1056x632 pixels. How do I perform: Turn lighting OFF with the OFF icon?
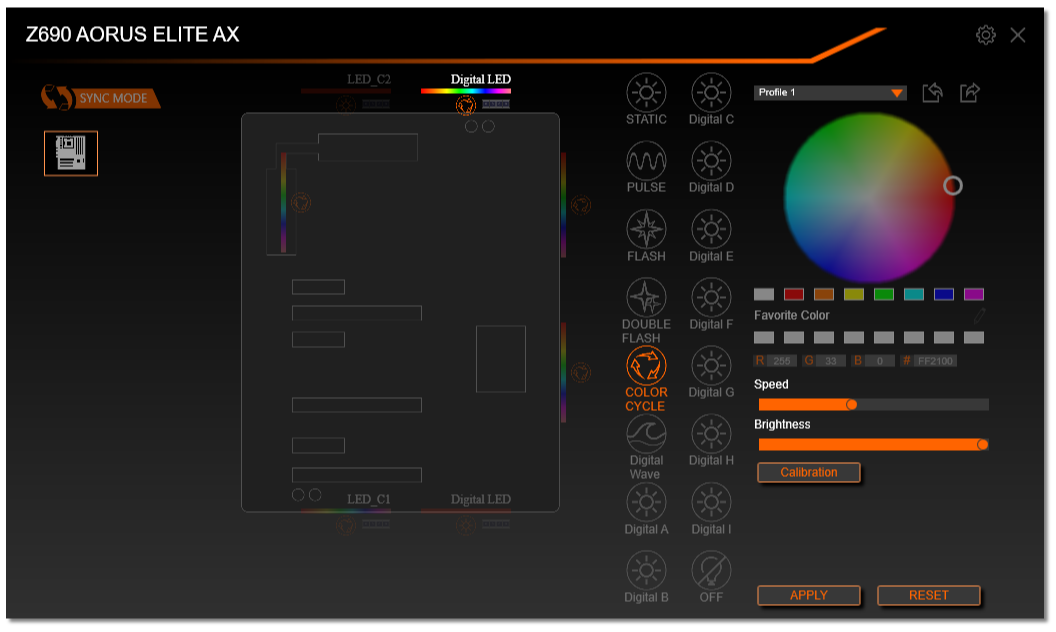[x=711, y=571]
